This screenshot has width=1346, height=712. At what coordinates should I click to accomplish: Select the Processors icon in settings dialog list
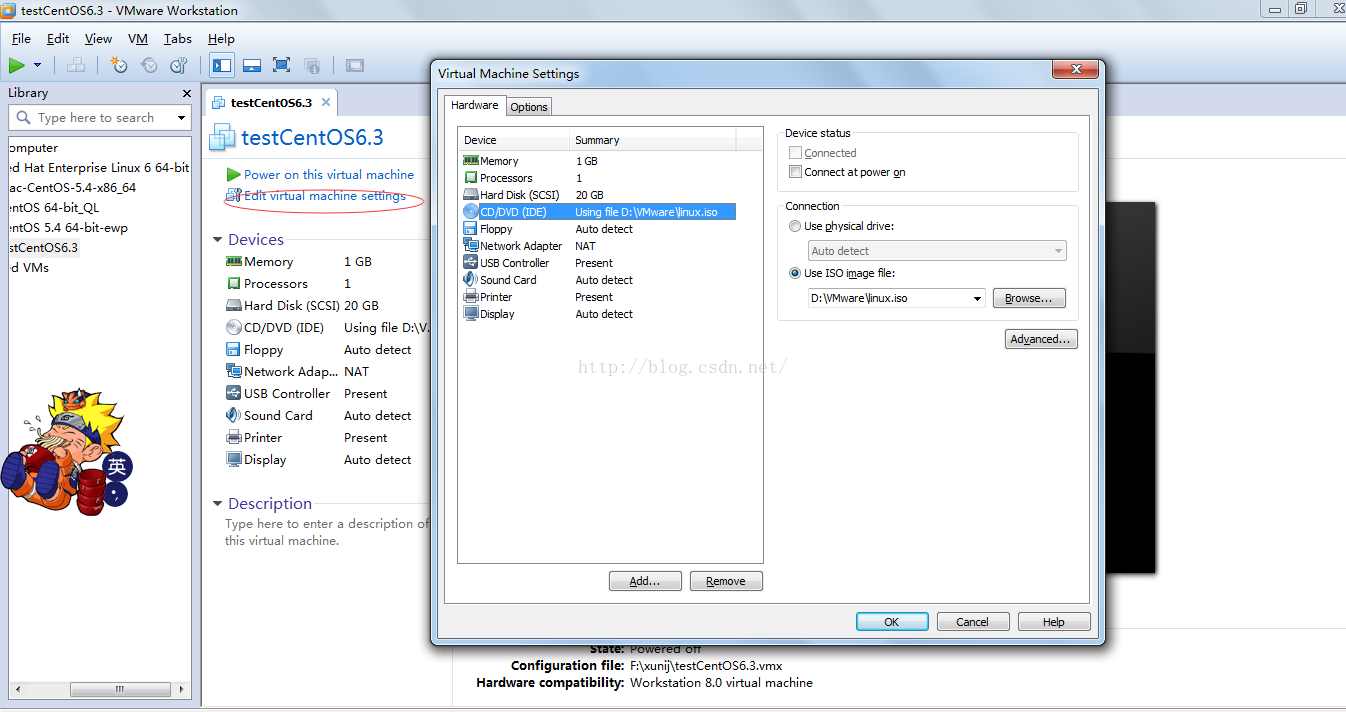coord(470,177)
